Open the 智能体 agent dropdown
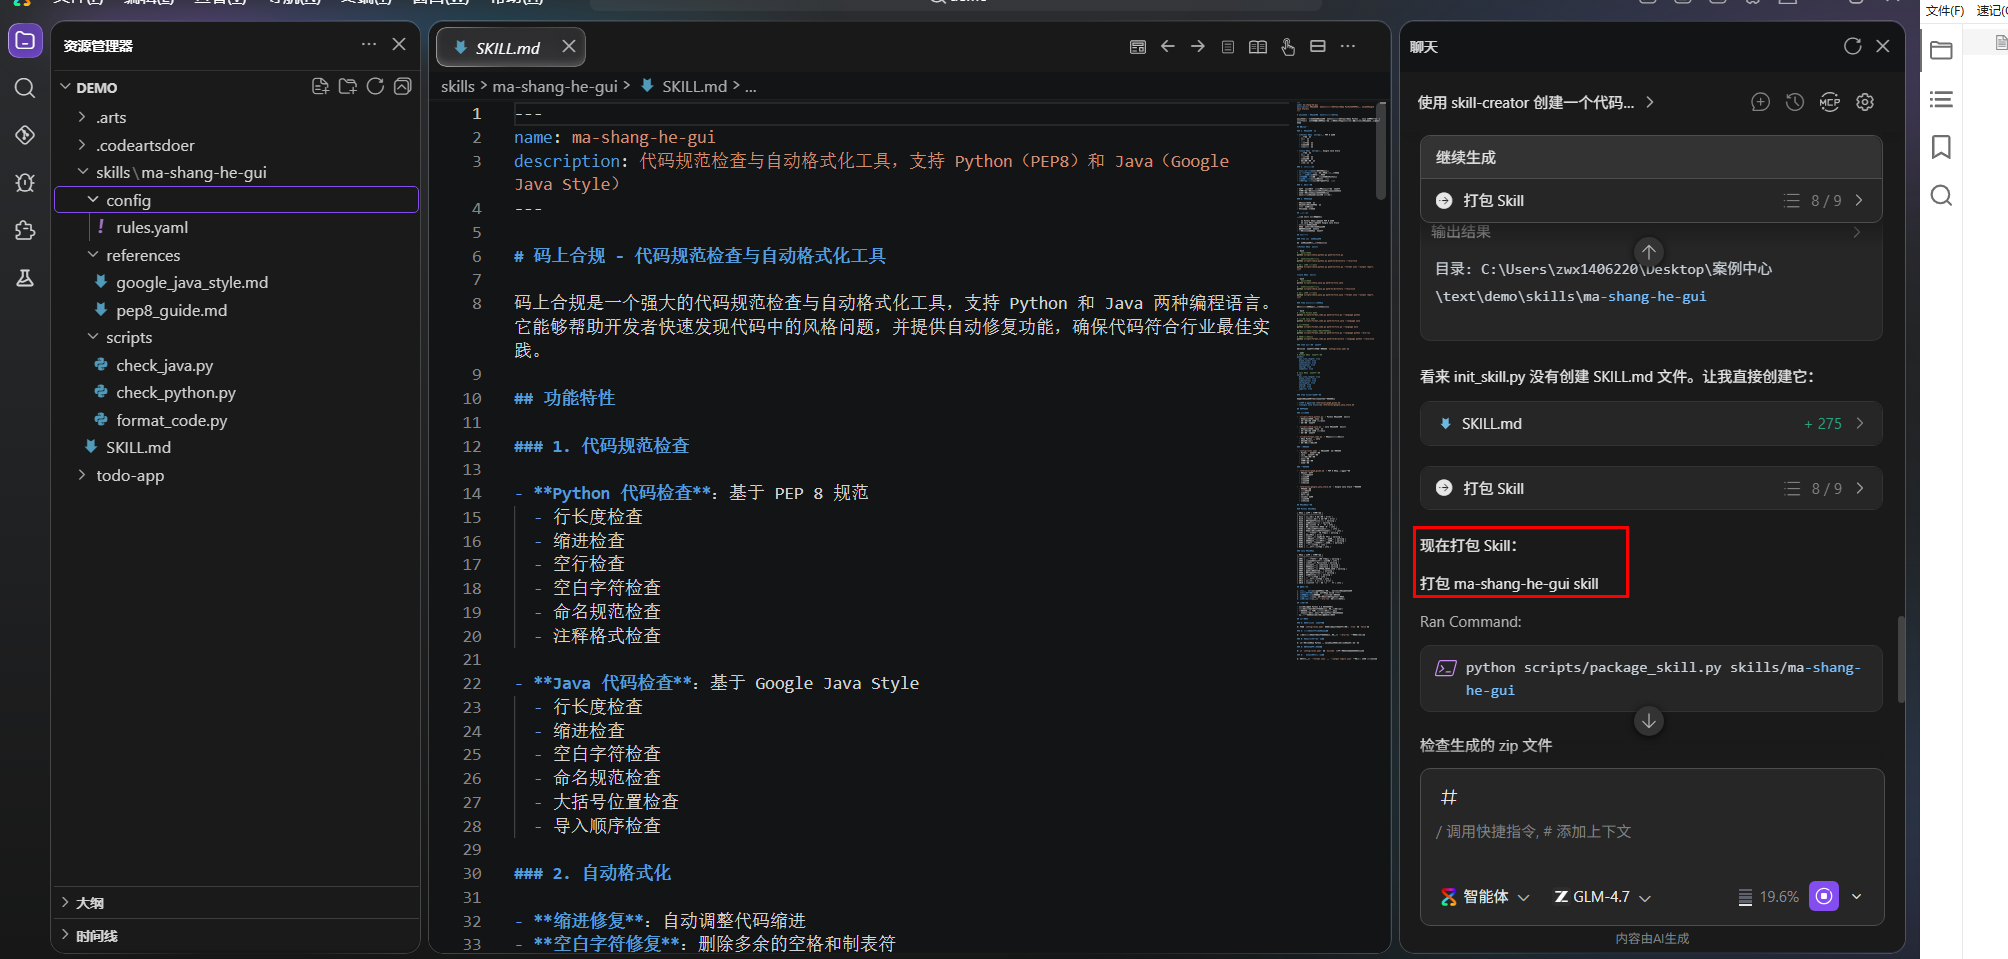The height and width of the screenshot is (959, 2008). 1486,896
